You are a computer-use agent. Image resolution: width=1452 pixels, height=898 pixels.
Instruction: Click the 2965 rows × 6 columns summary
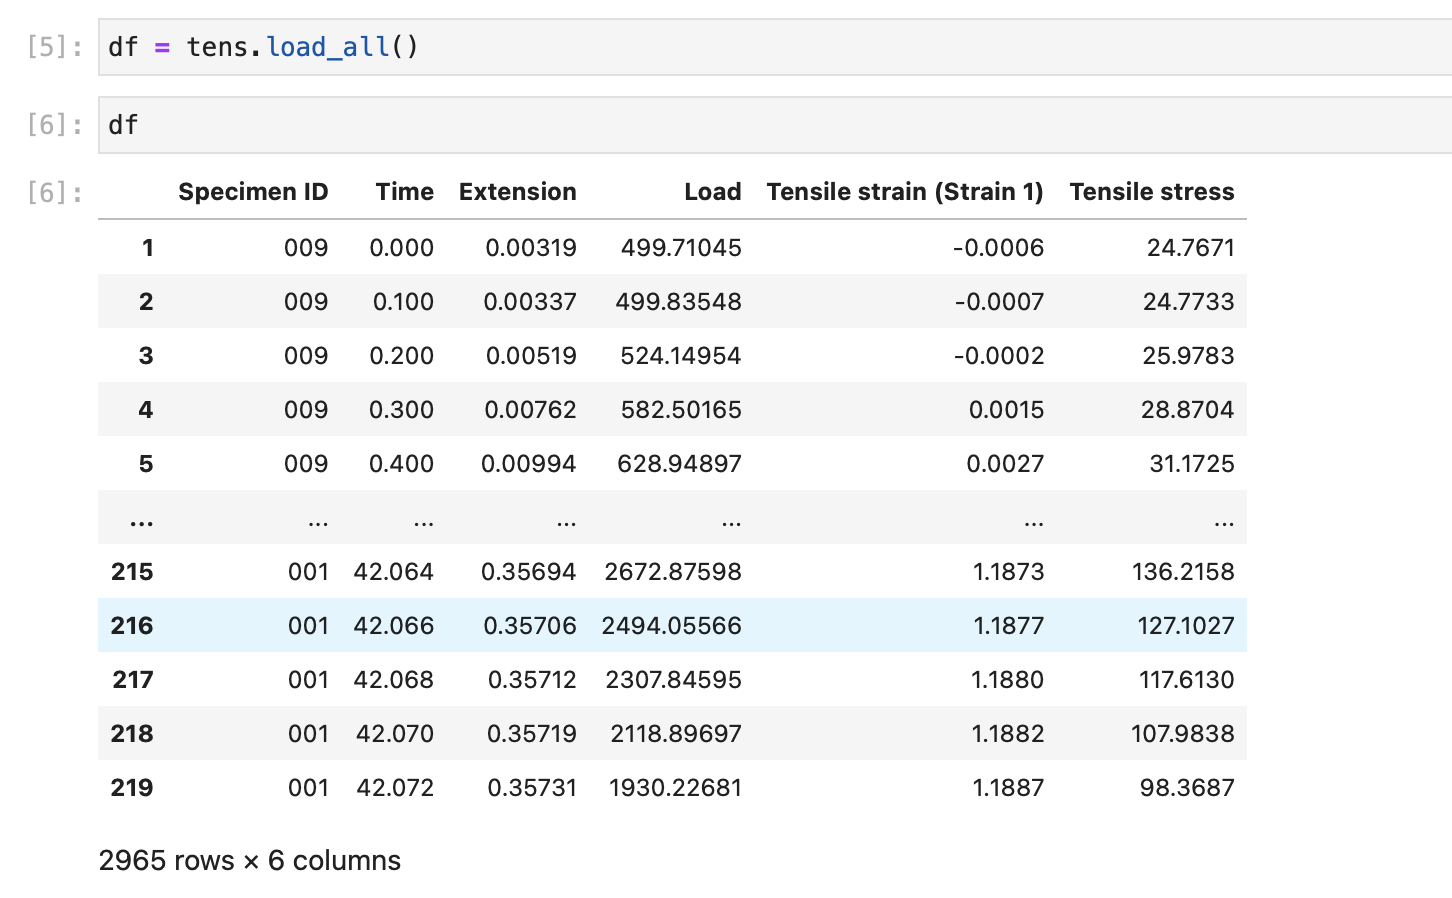250,861
